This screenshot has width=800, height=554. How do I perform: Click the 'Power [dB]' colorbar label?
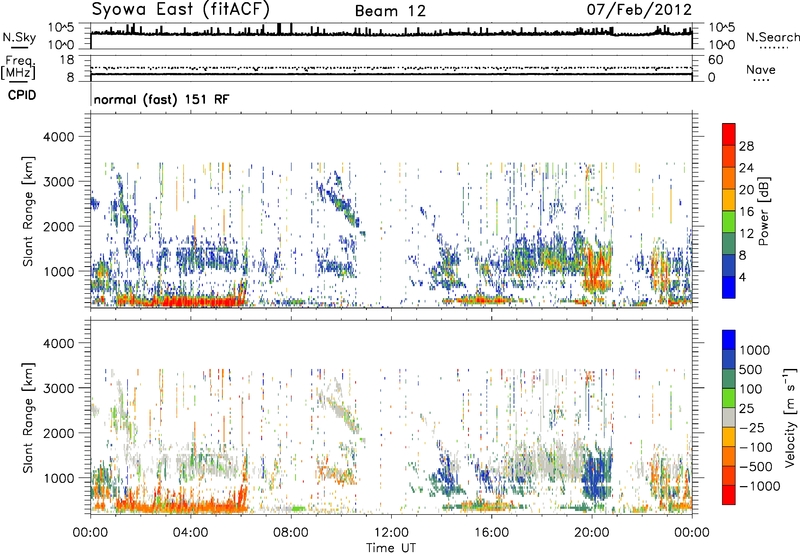pyautogui.click(x=763, y=211)
